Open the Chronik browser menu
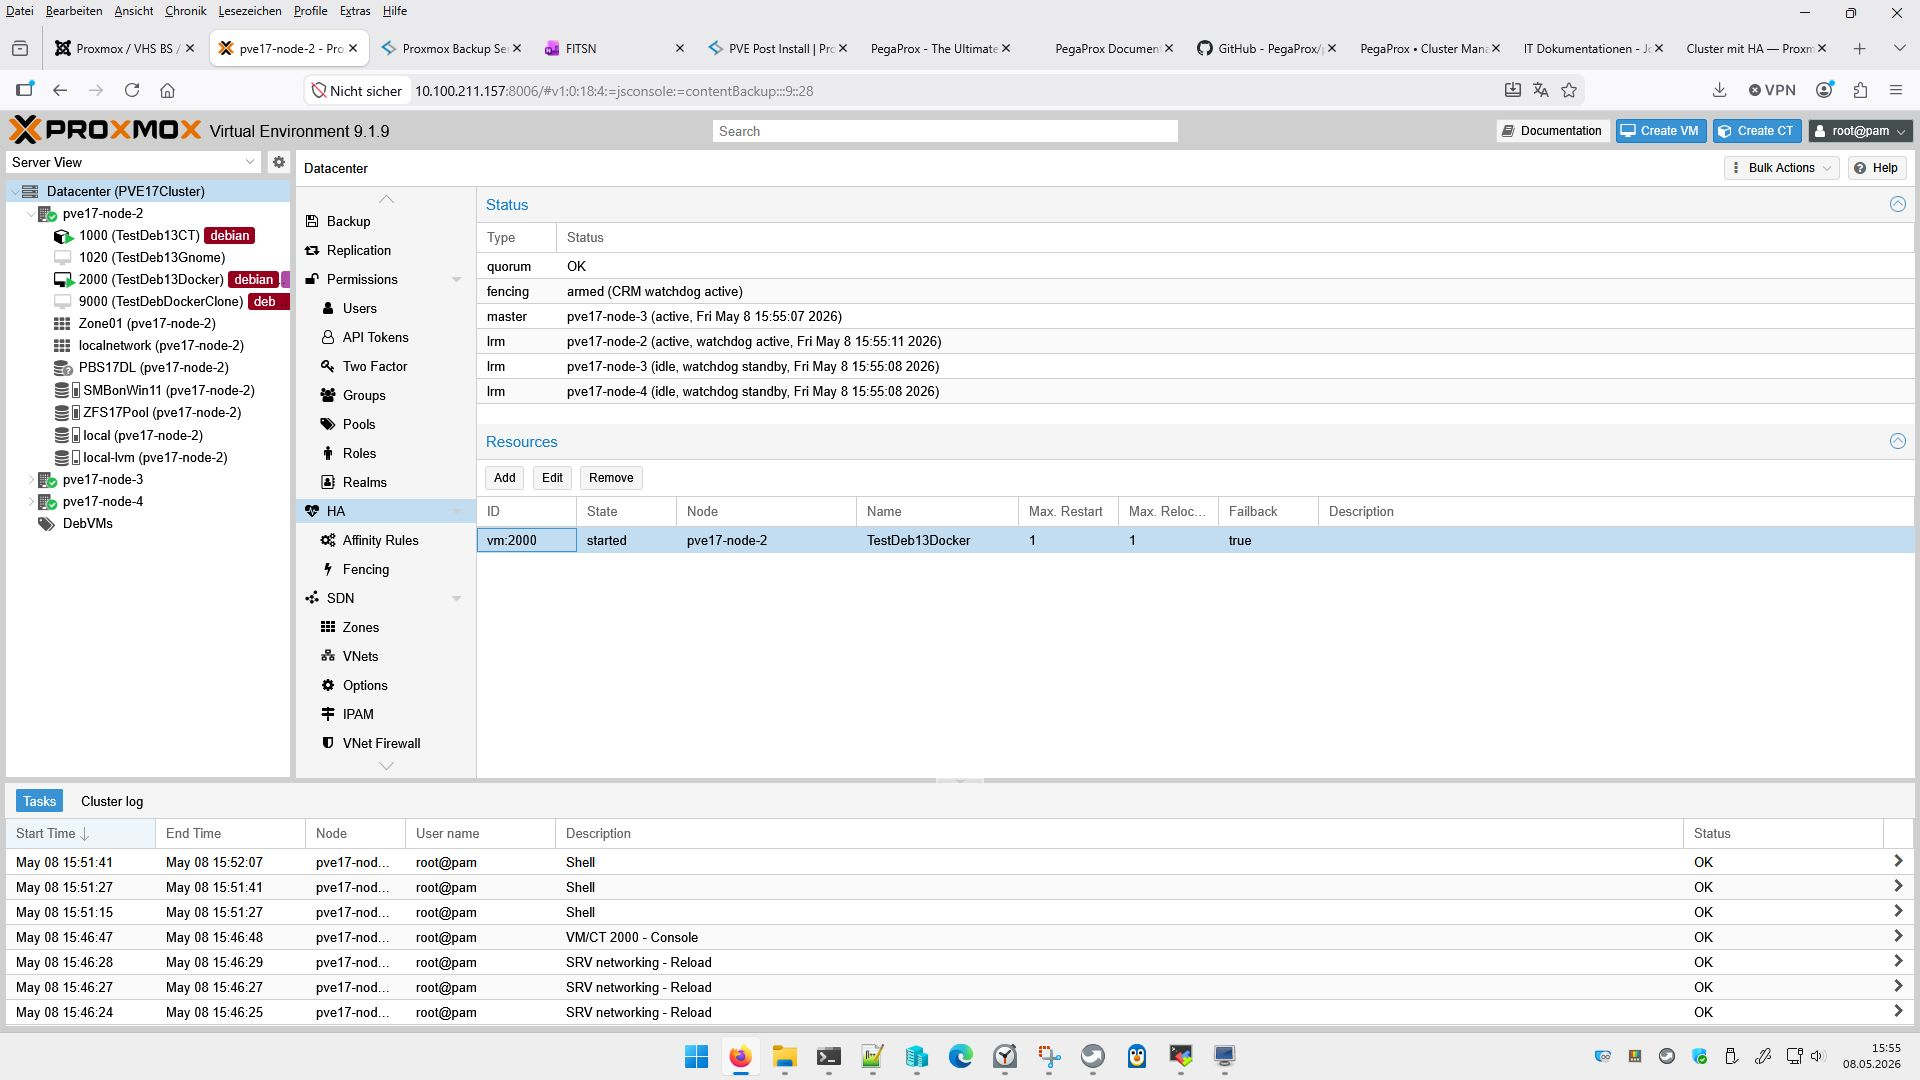1920x1080 pixels. point(185,11)
